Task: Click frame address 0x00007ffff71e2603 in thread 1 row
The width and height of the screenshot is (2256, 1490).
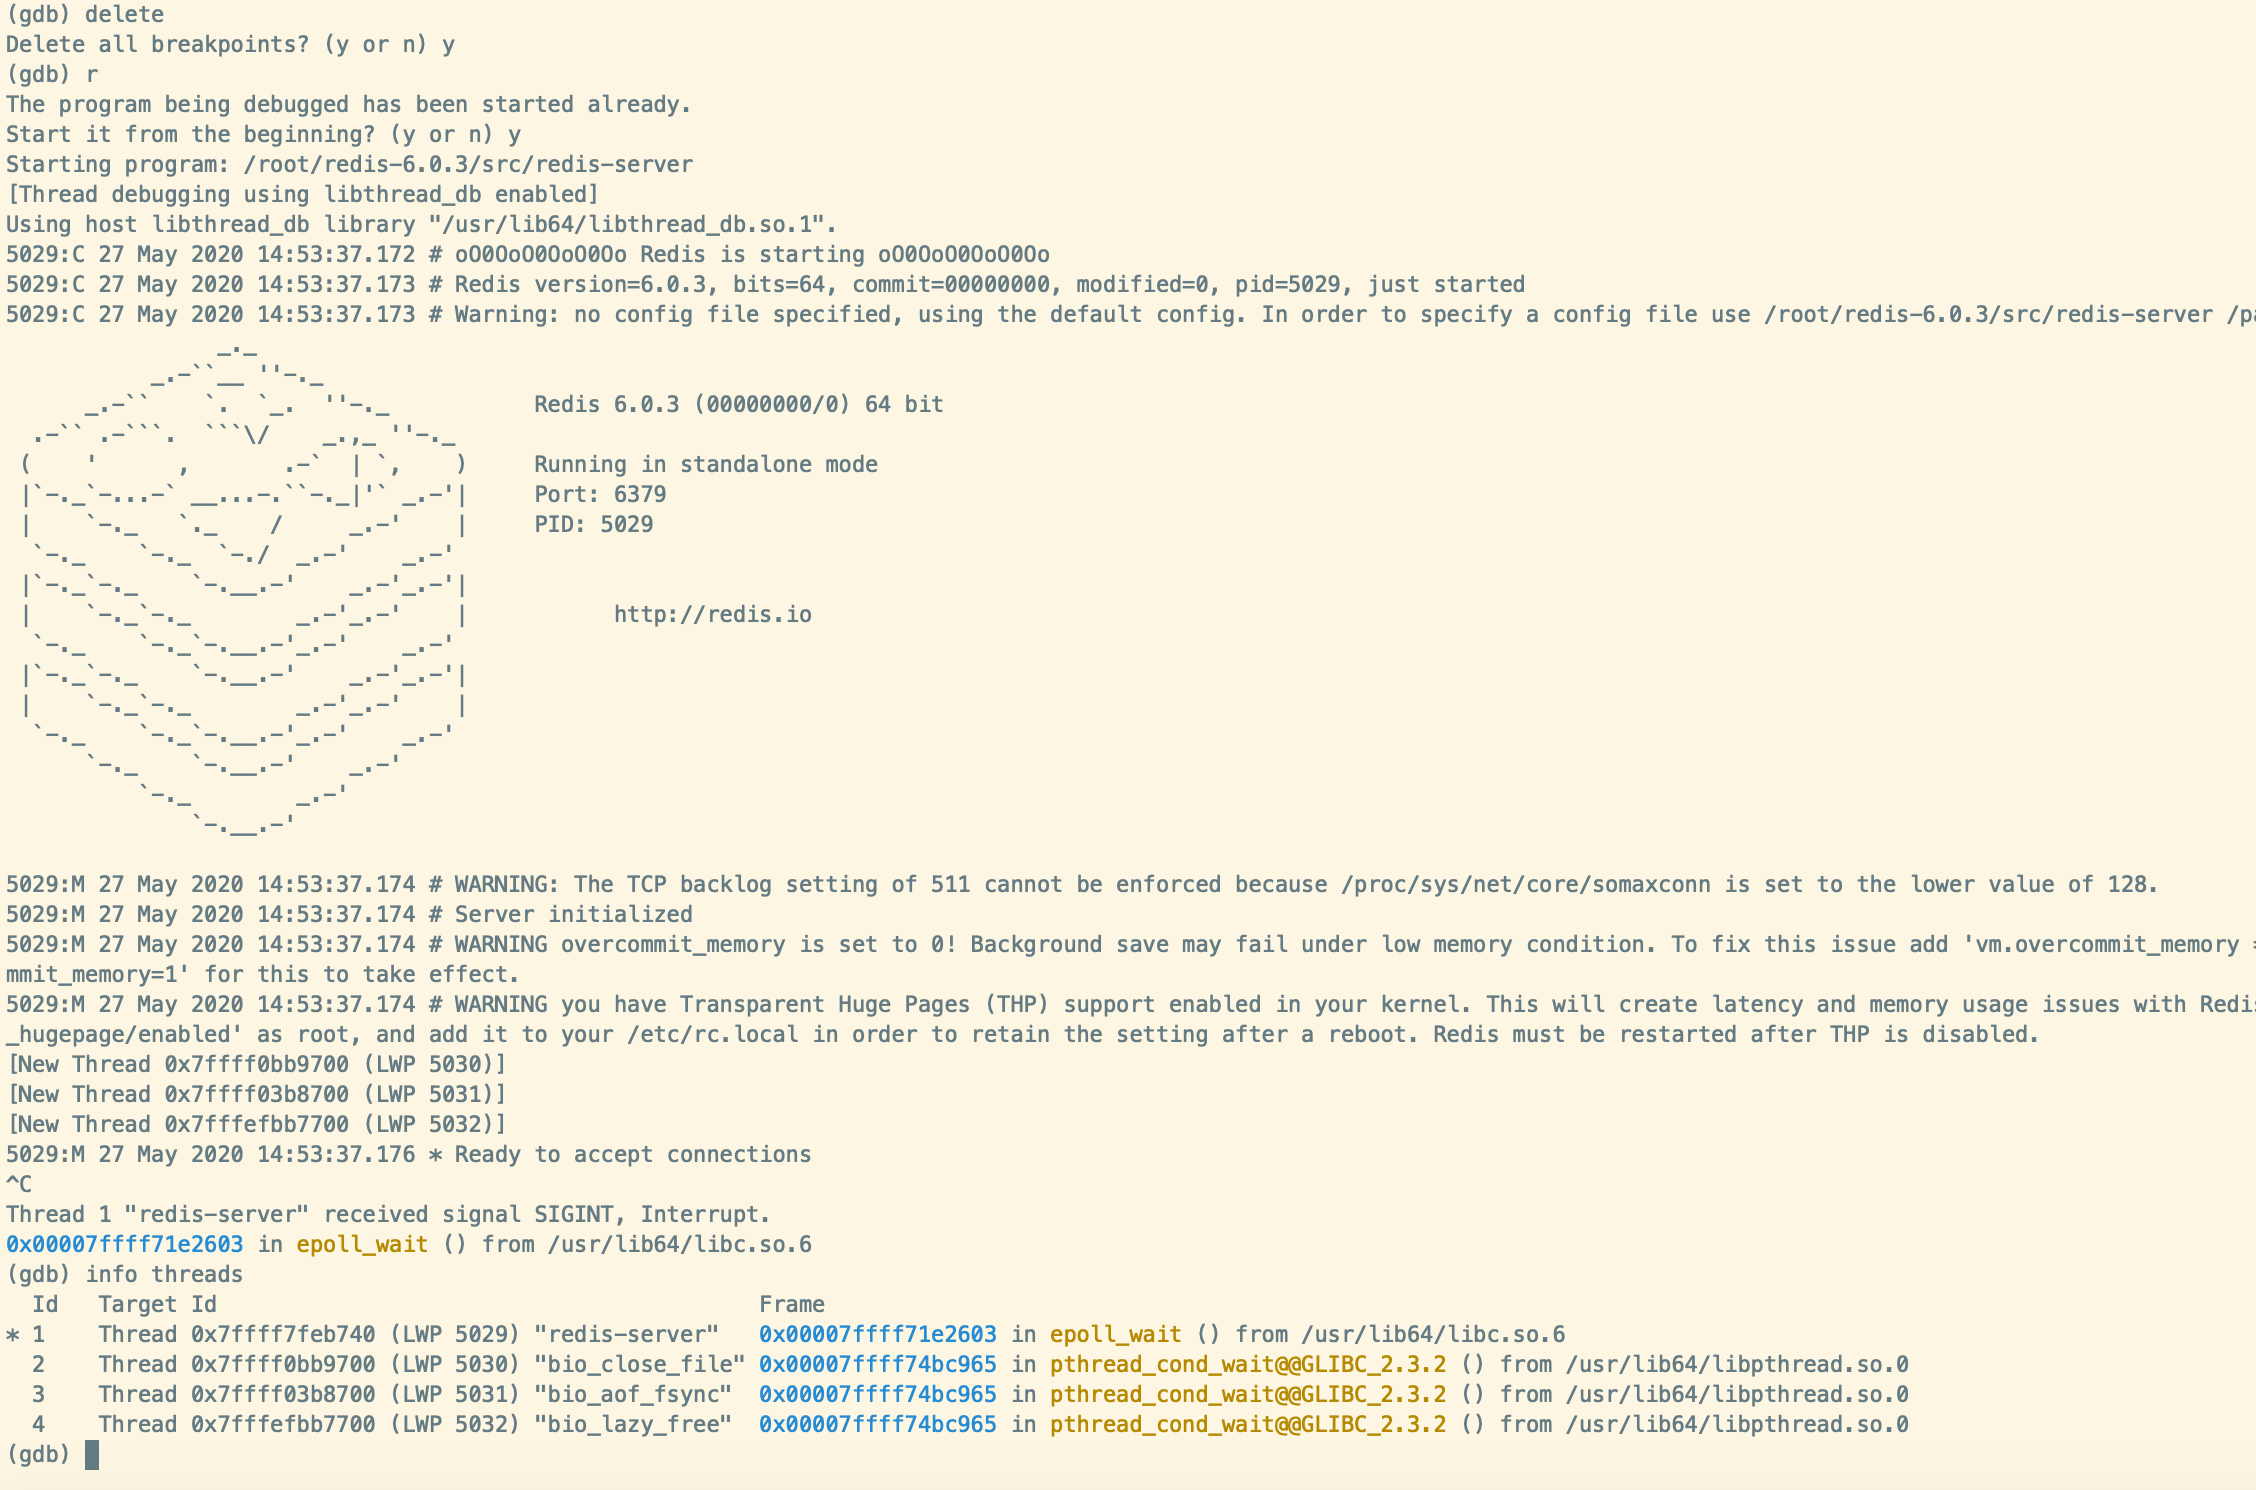Action: click(878, 1335)
